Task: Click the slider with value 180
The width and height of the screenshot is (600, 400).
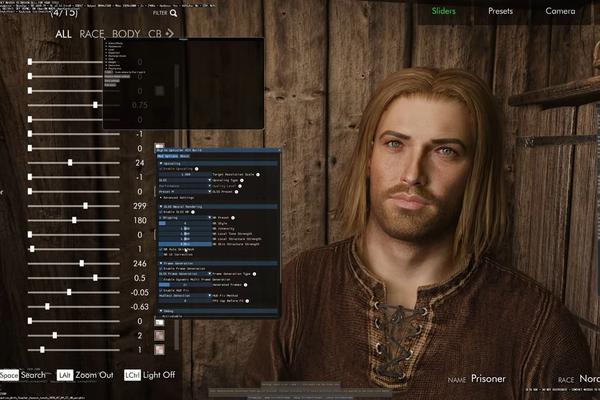Action: 73,220
